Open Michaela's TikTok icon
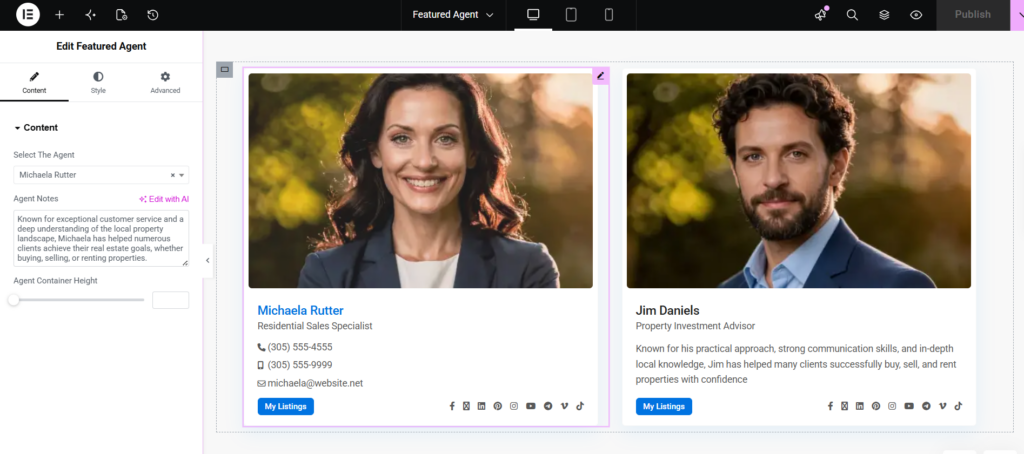This screenshot has height=454, width=1024. coord(580,406)
